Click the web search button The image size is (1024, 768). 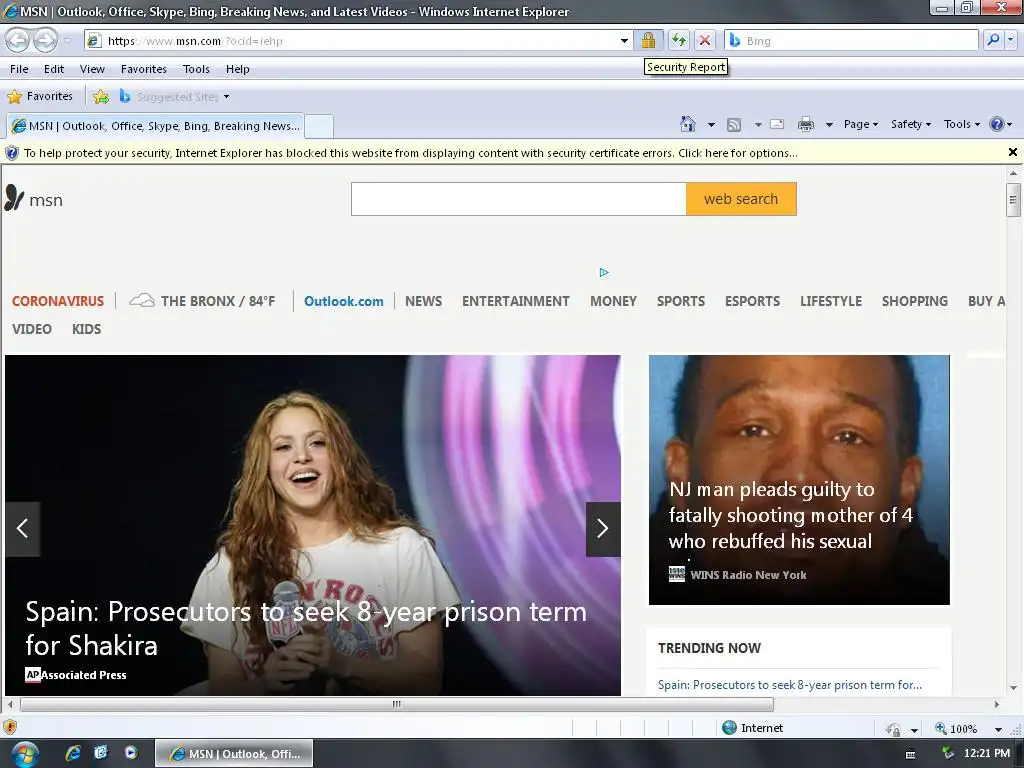coord(741,199)
